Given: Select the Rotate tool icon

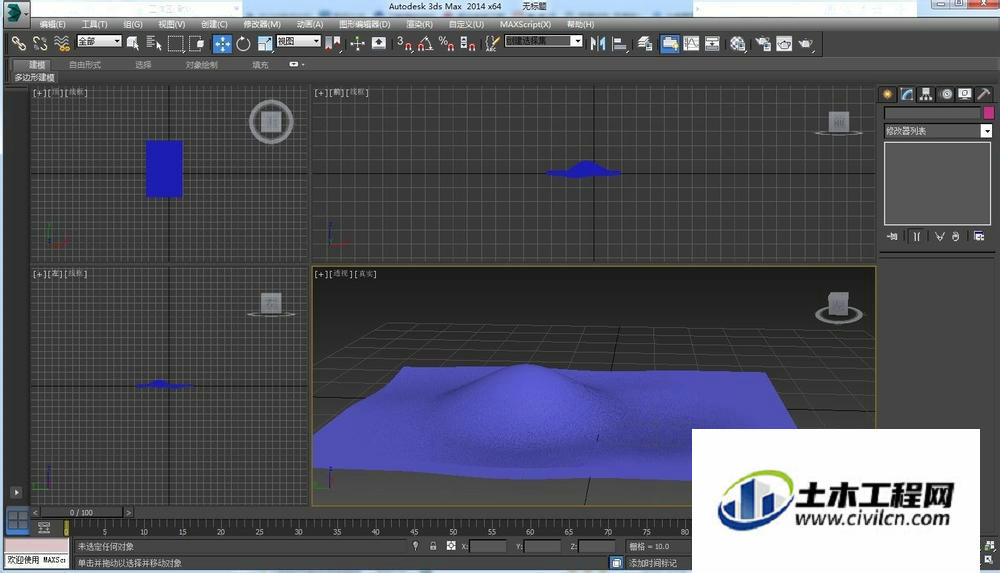Looking at the screenshot, I should [x=243, y=43].
